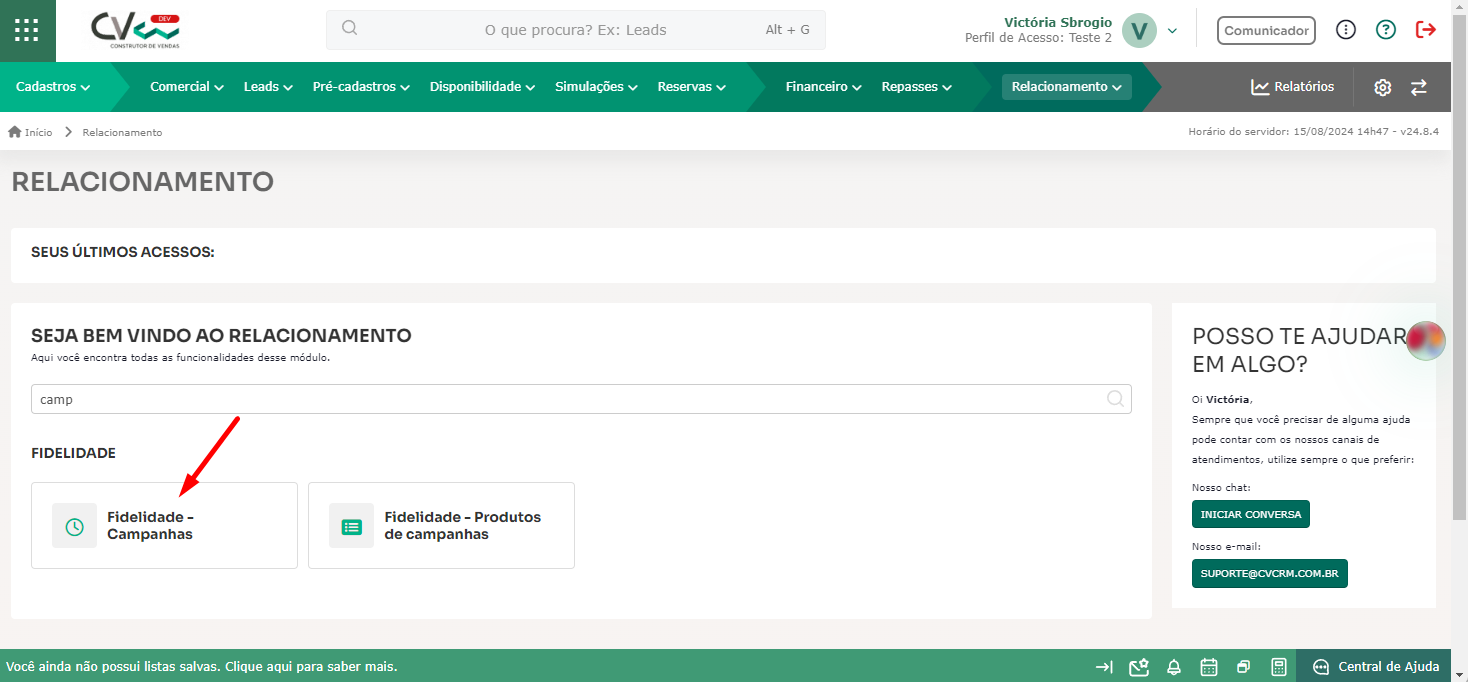The height and width of the screenshot is (682, 1468).
Task: Open the starred mail icon in footer
Action: (1138, 667)
